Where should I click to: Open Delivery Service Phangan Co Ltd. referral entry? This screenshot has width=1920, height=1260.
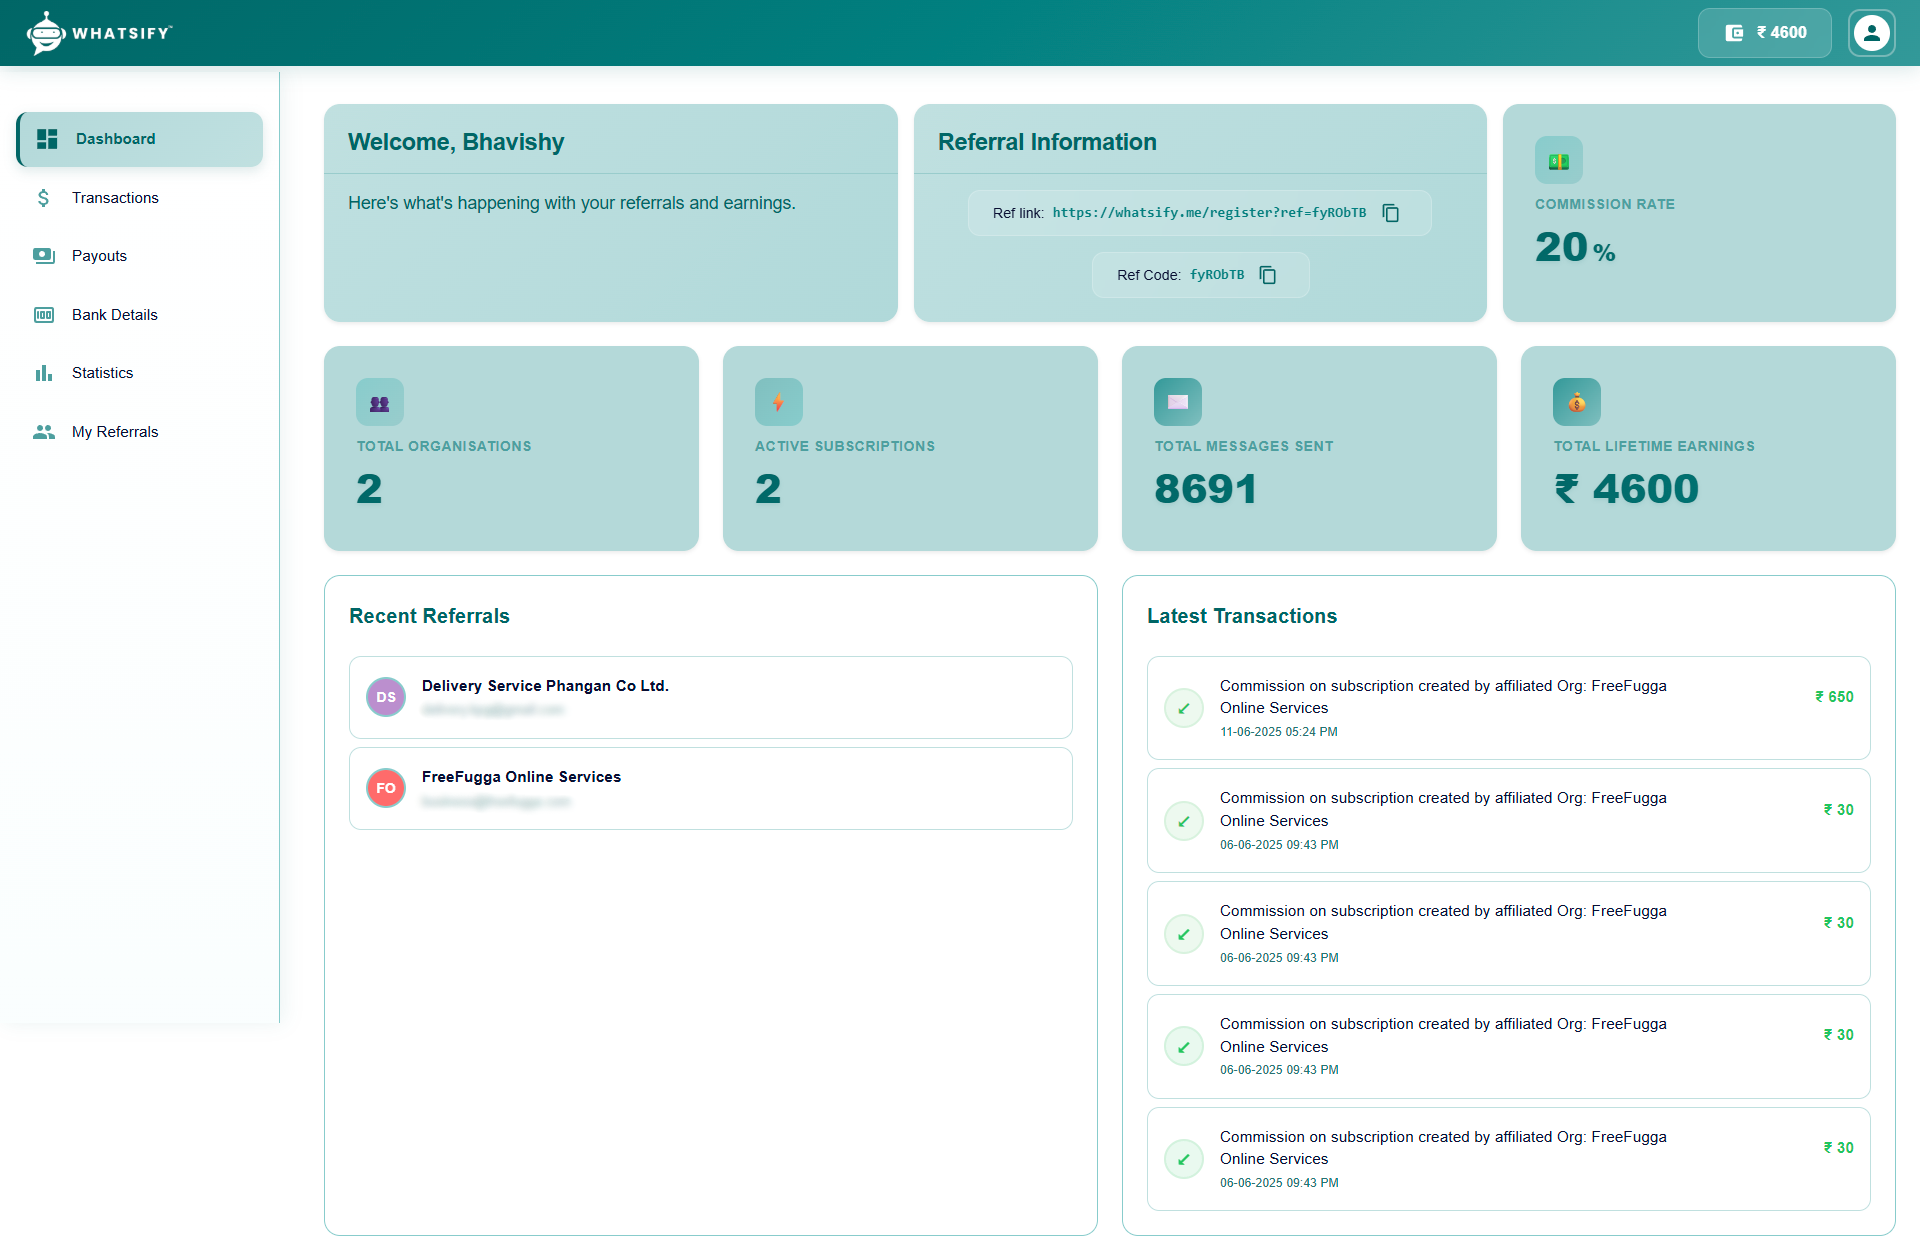coord(710,697)
